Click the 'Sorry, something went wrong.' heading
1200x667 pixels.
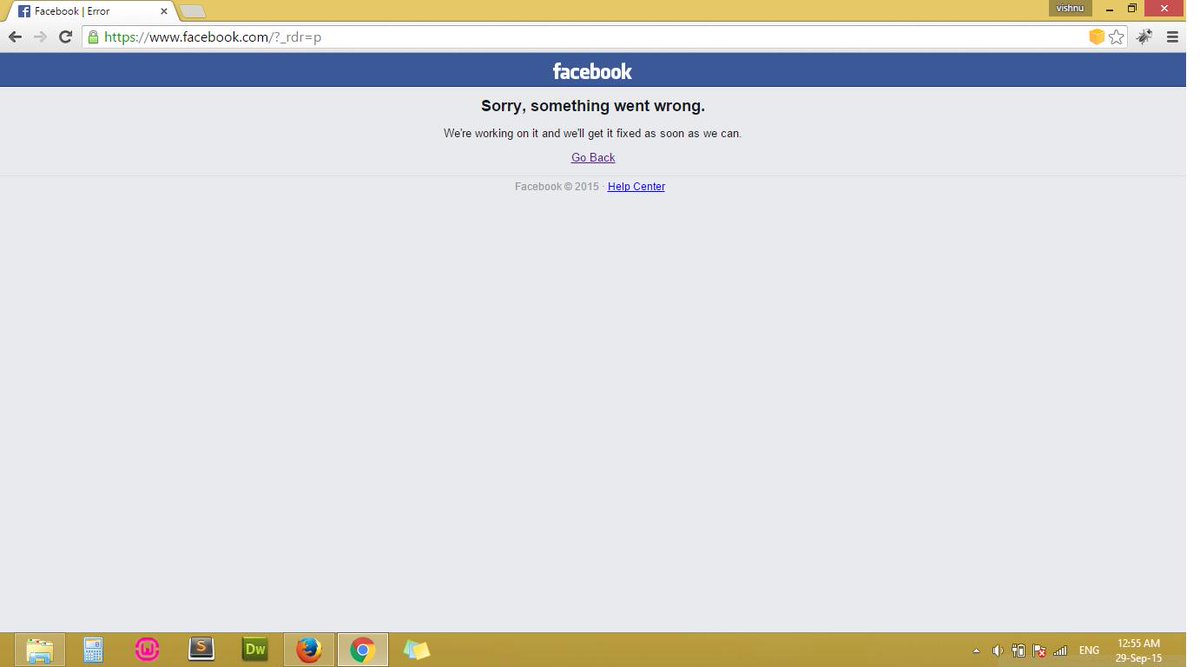pos(593,106)
